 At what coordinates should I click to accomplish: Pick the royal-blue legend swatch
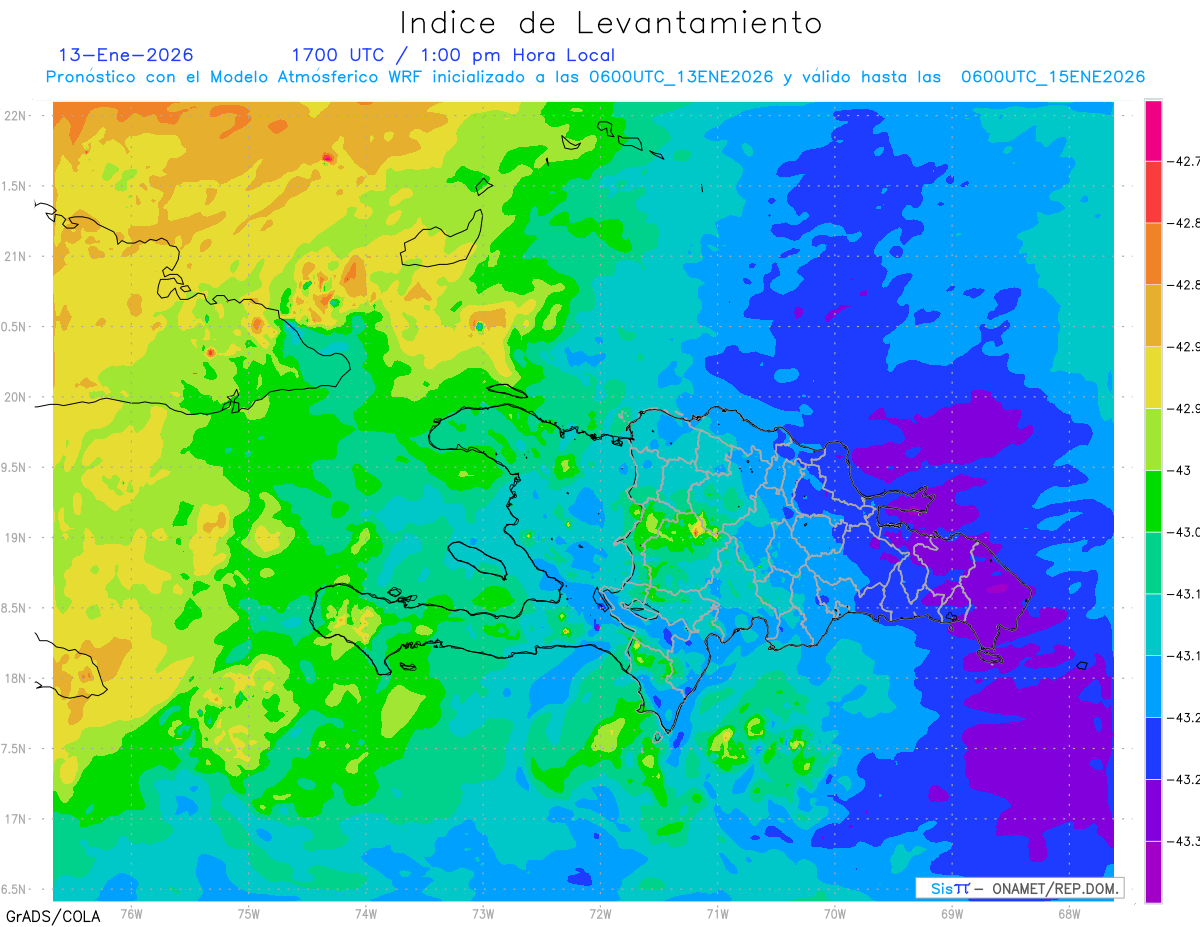point(1153,748)
